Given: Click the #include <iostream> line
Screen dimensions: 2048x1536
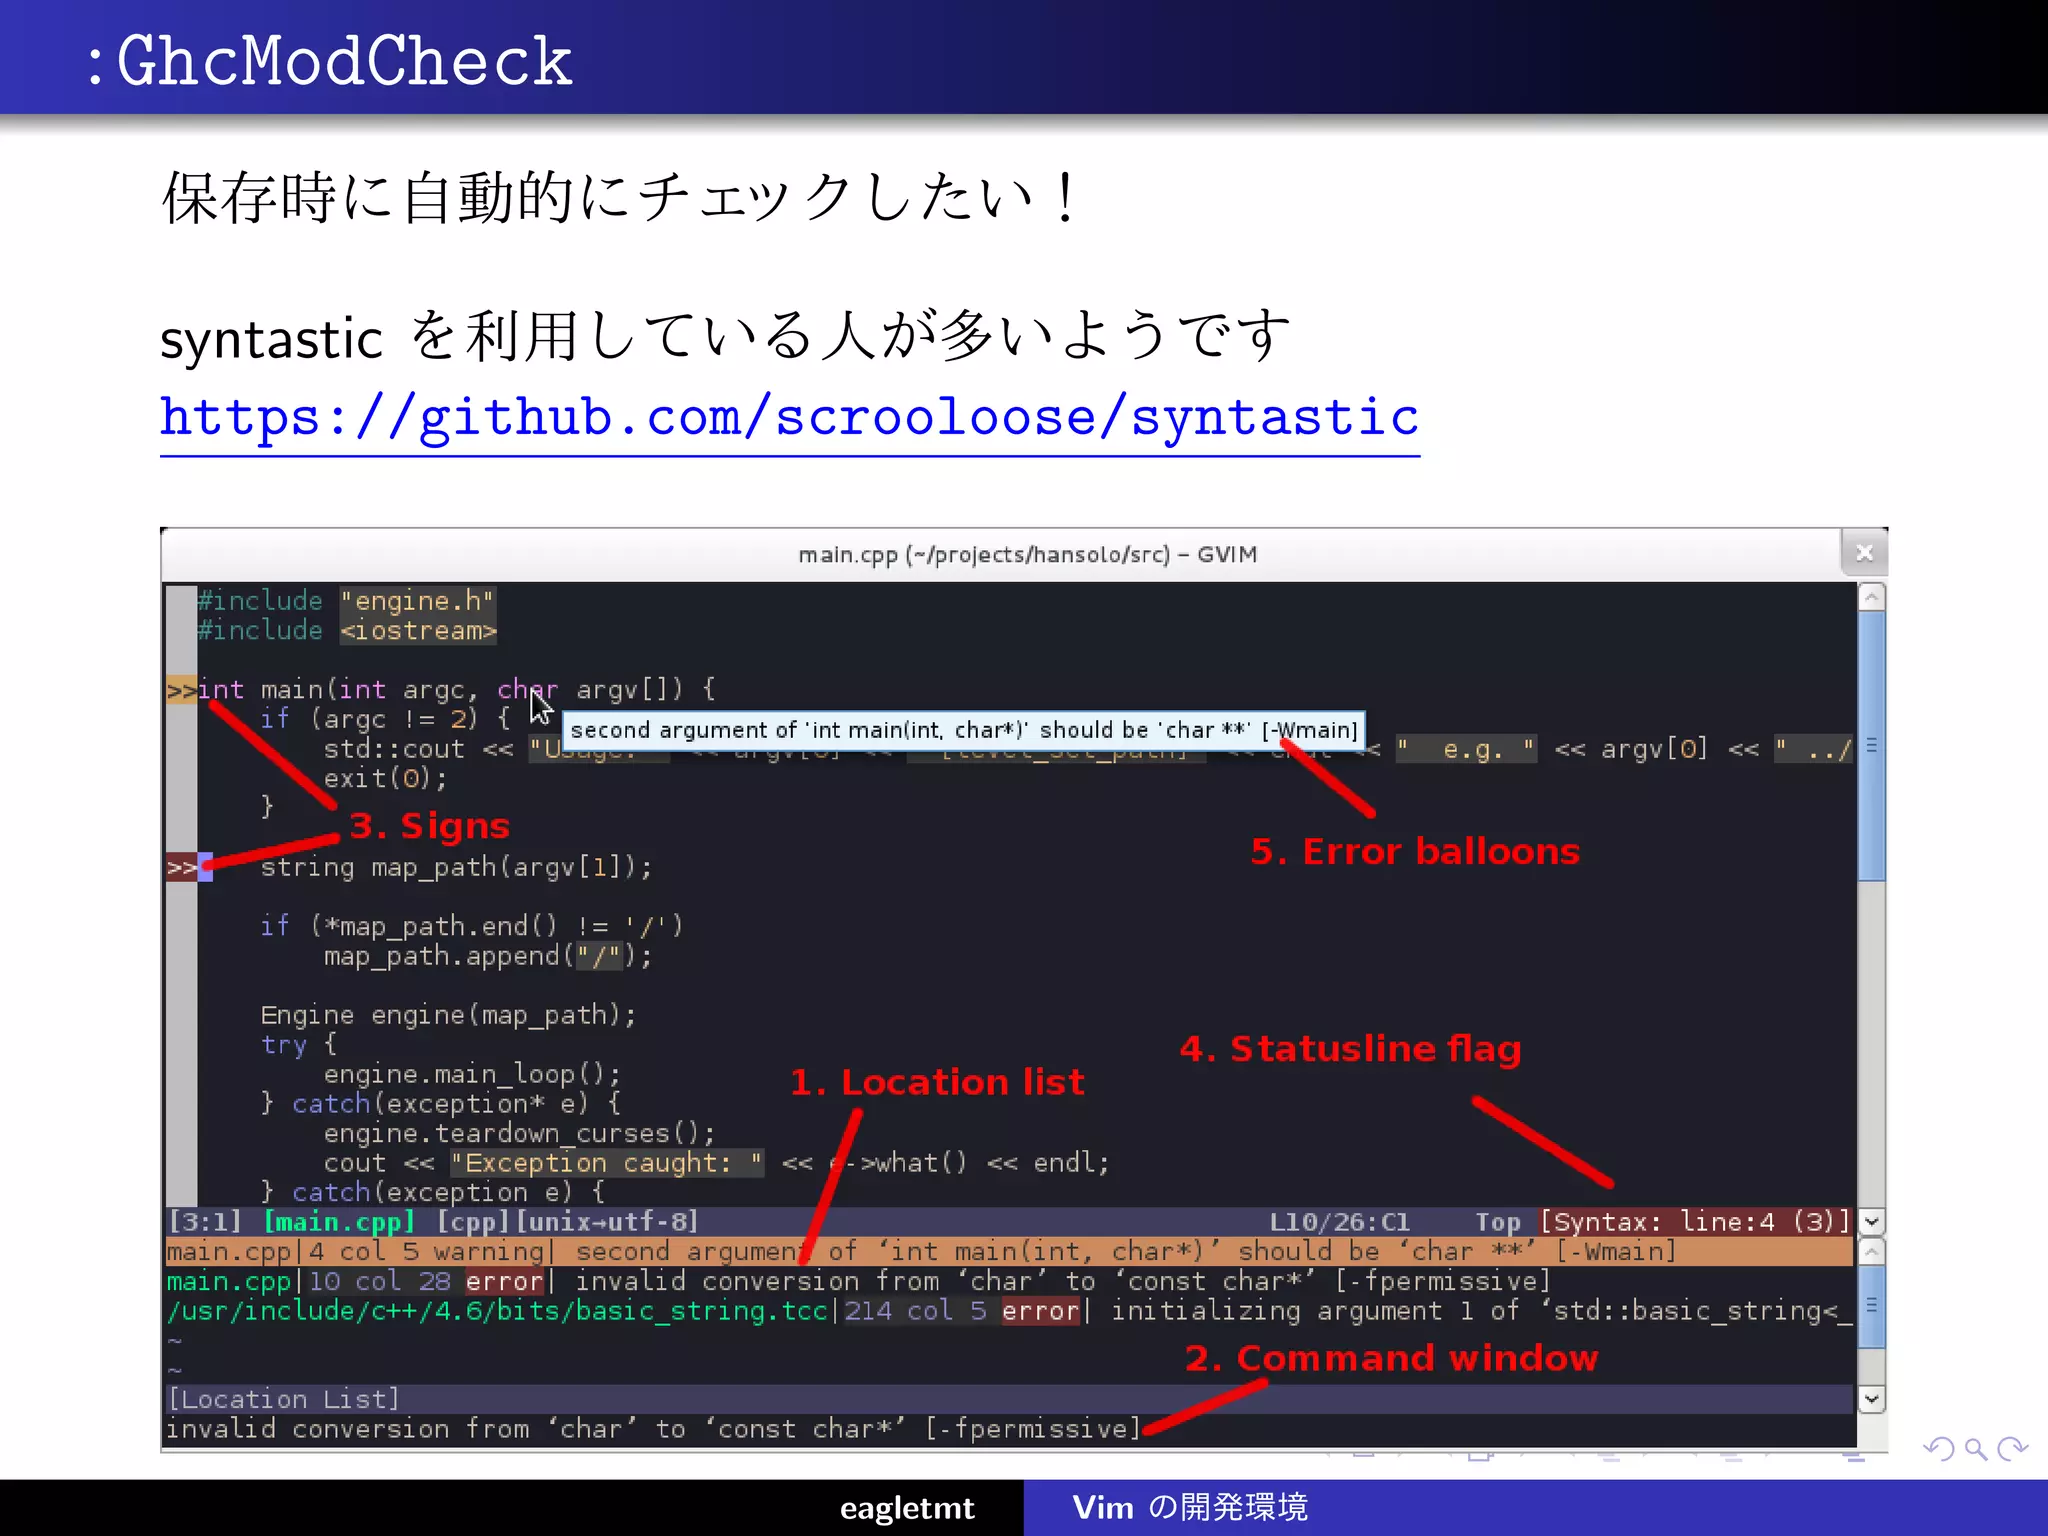Looking at the screenshot, I should click(x=346, y=631).
